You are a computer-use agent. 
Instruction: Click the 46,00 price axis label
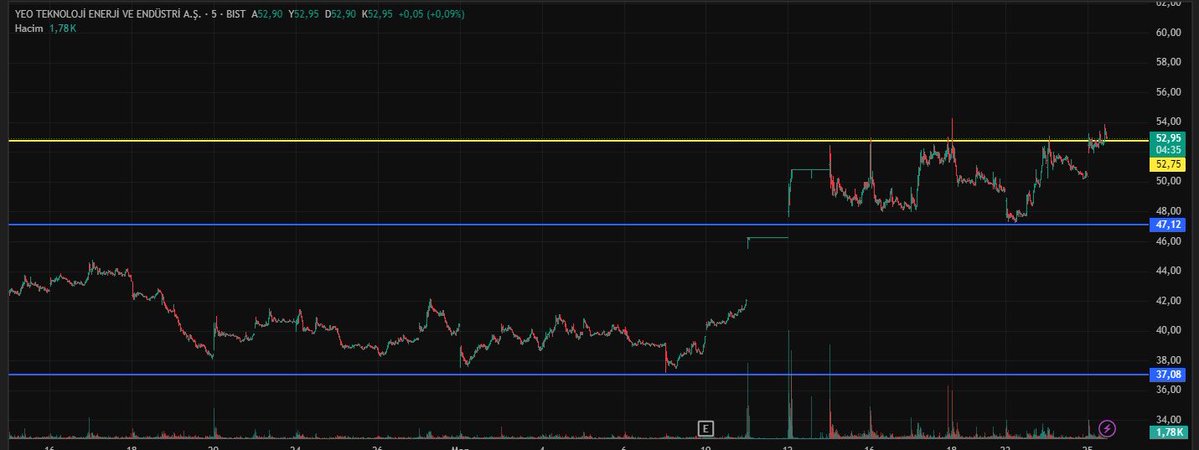coord(1167,241)
